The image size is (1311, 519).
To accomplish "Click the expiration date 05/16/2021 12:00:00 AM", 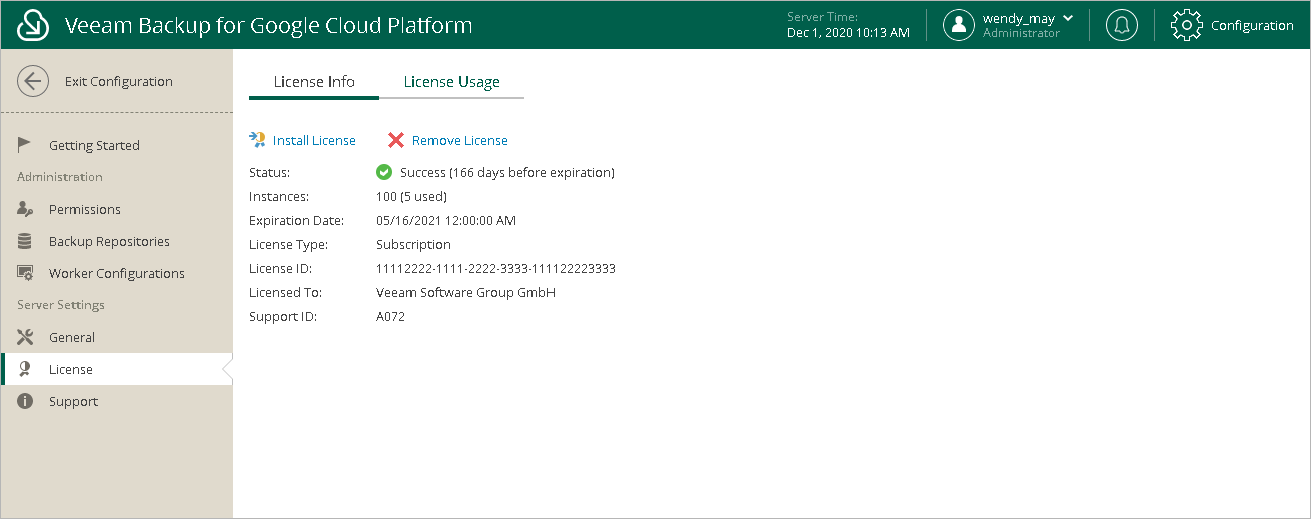I will 446,220.
